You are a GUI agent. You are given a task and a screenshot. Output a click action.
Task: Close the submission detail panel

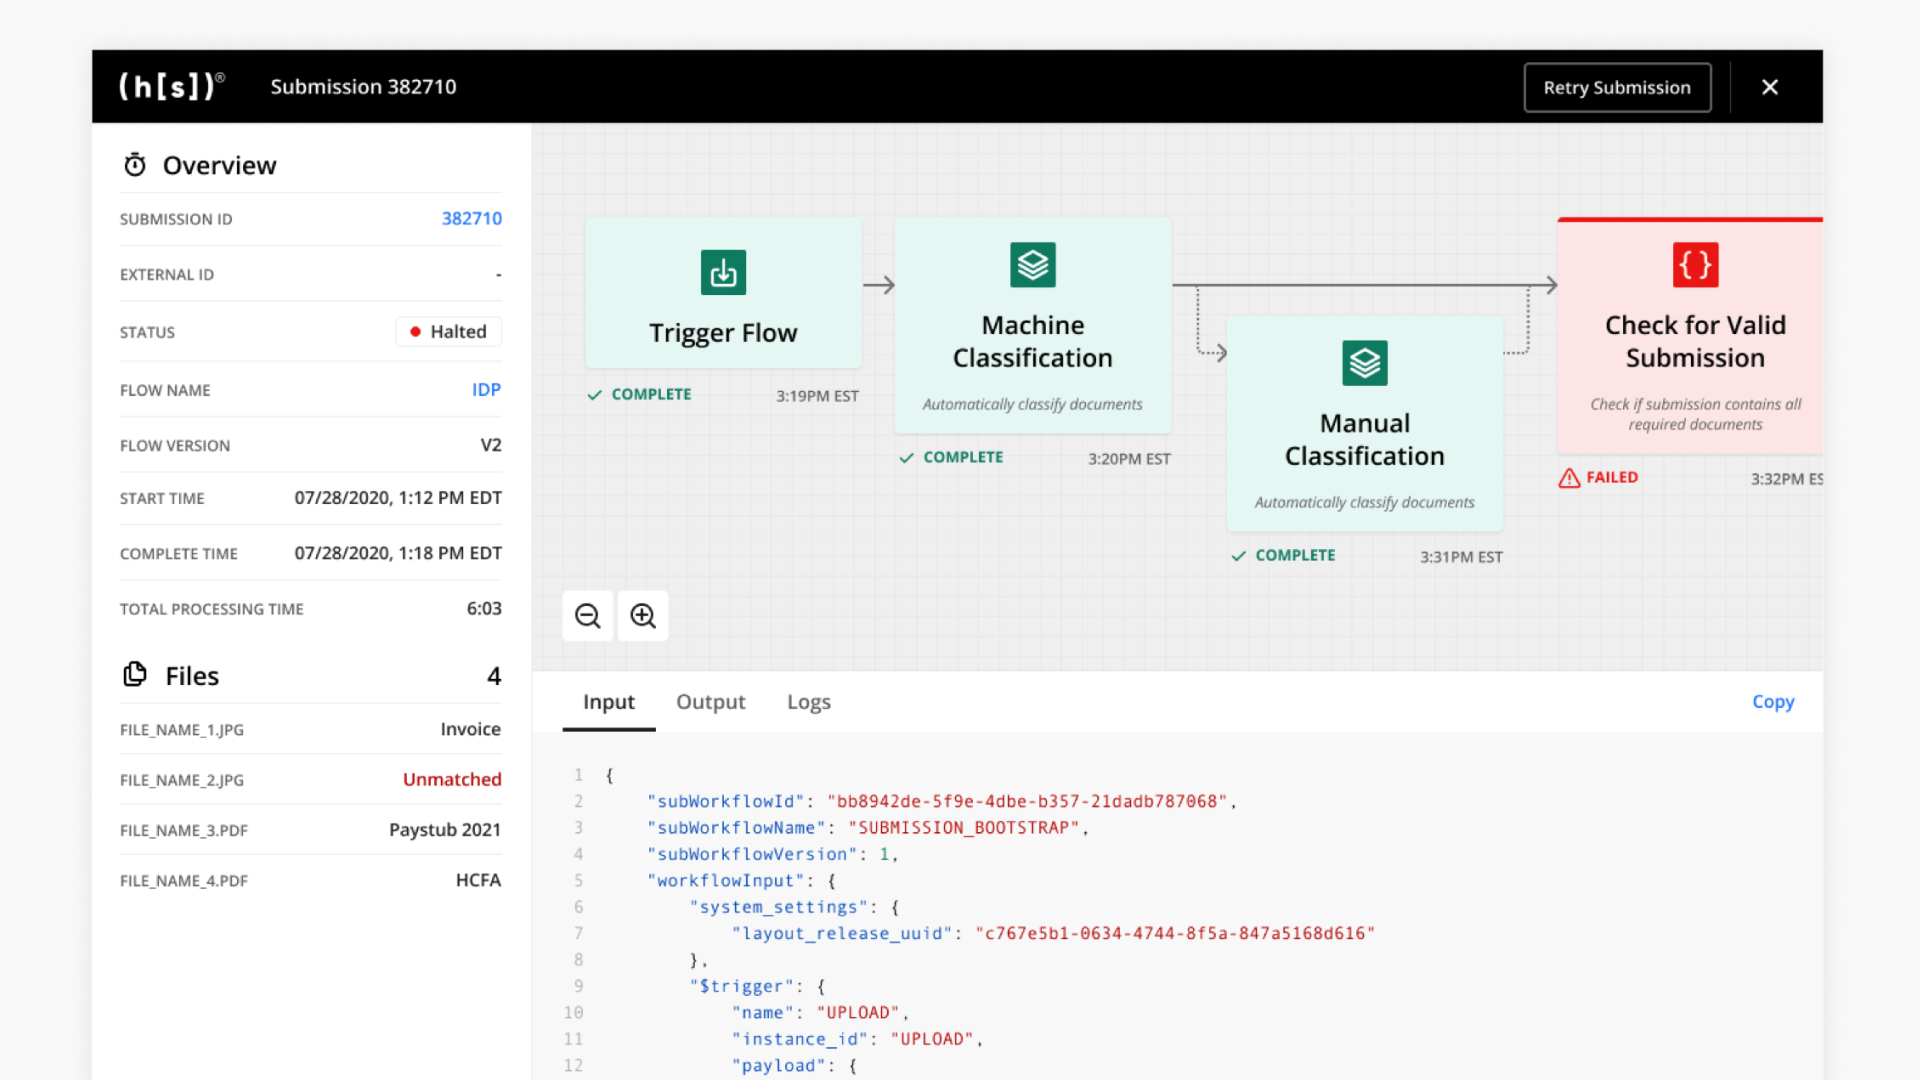coord(1769,87)
